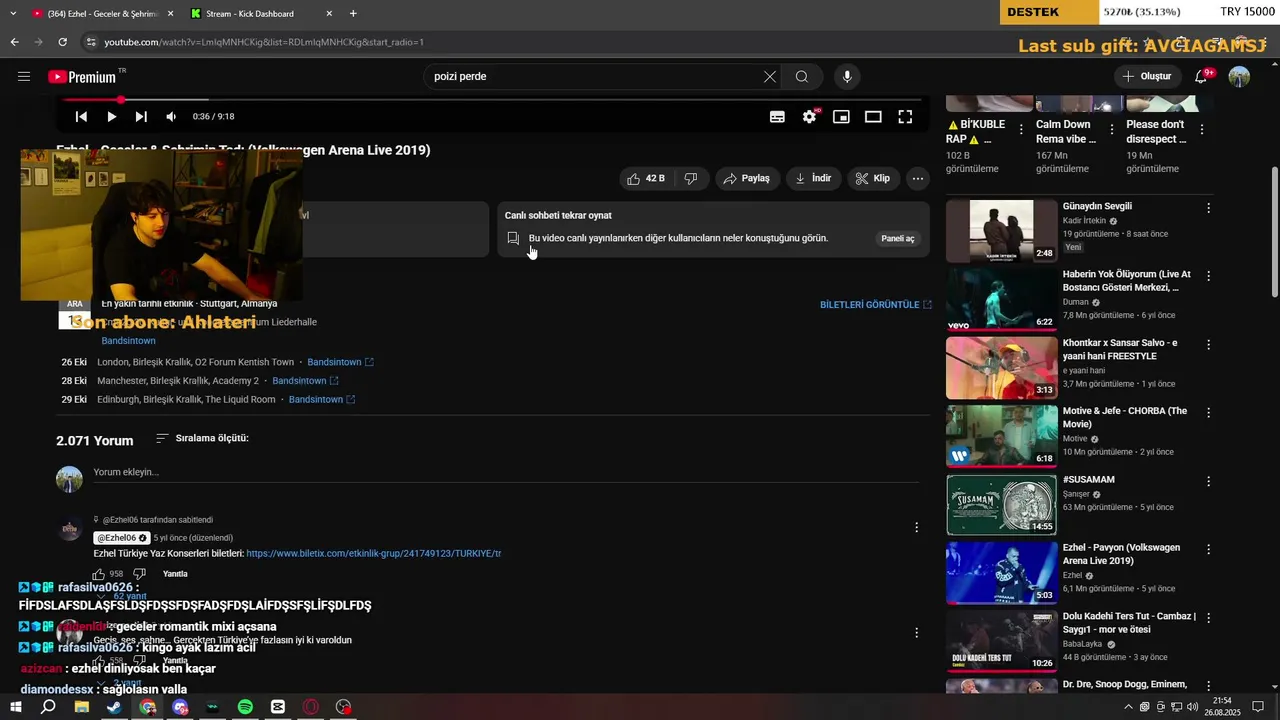Open the account avatar menu

click(x=1239, y=77)
